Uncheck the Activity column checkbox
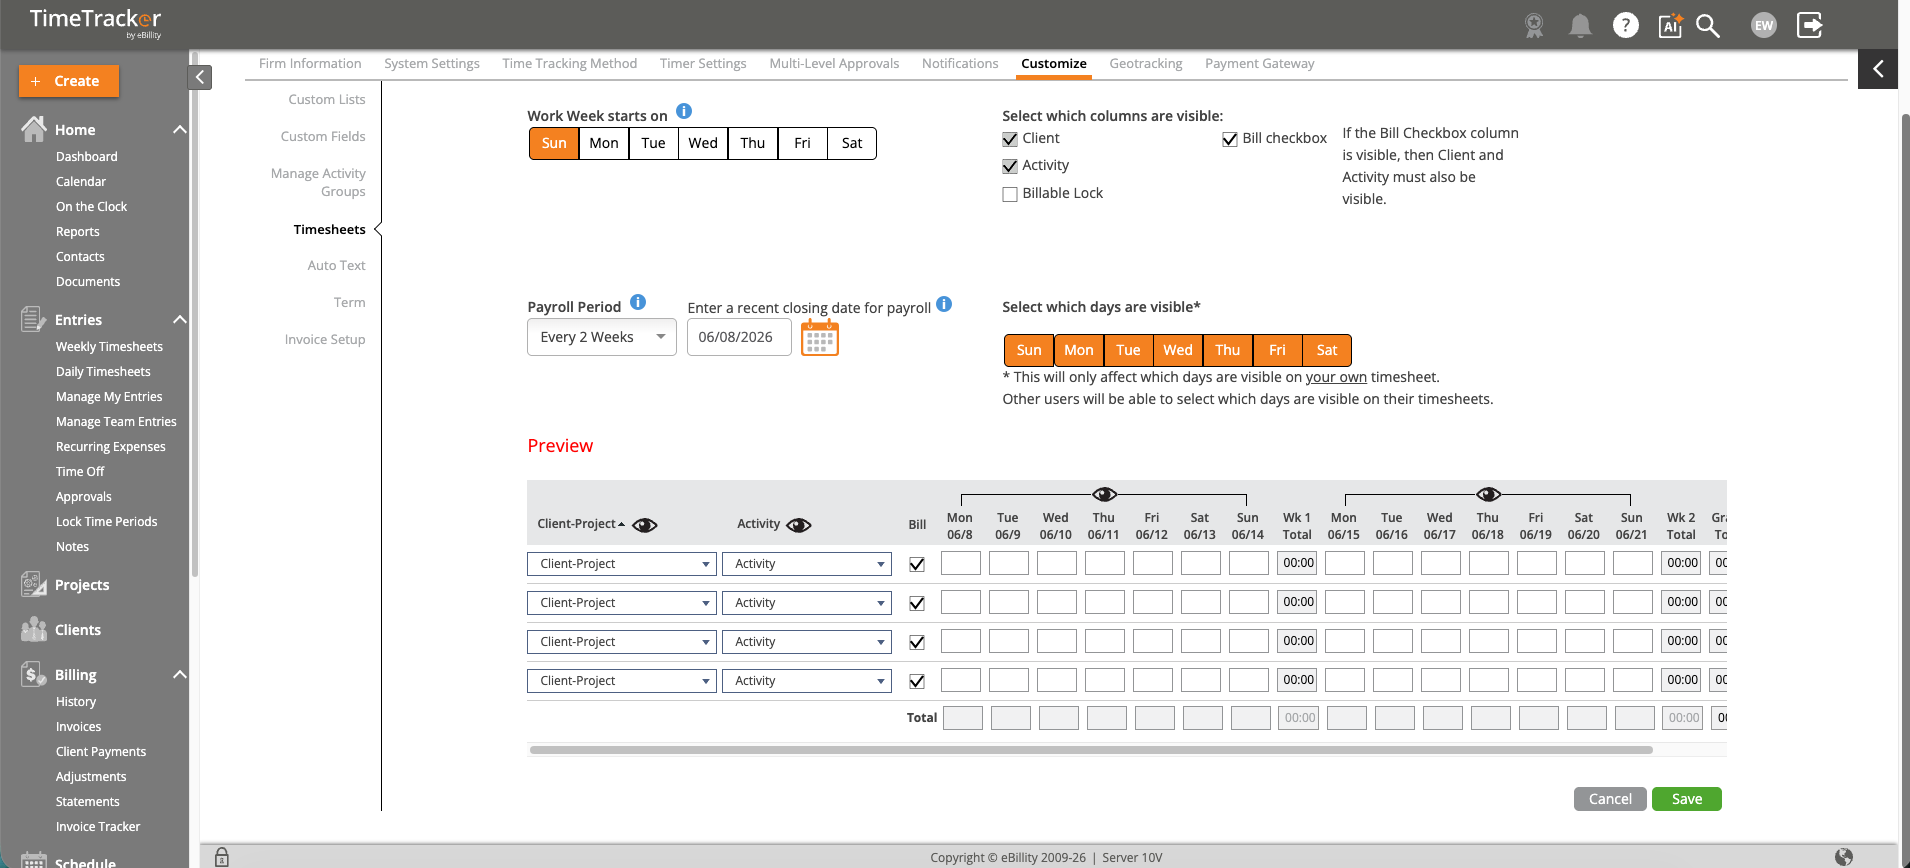This screenshot has height=868, width=1910. click(x=1010, y=166)
